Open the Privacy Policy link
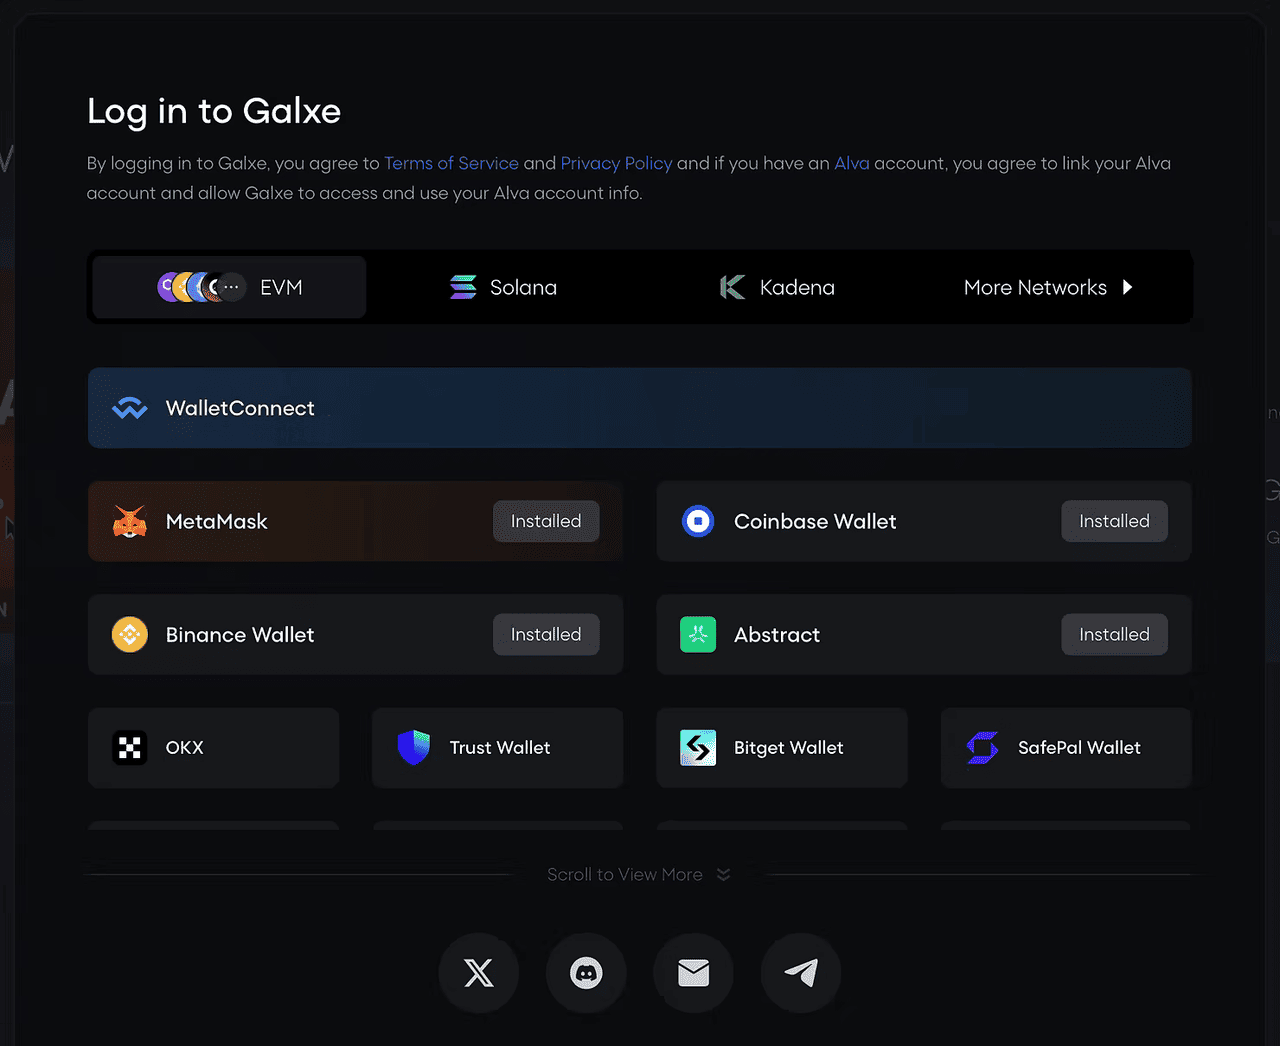This screenshot has height=1046, width=1280. [616, 163]
